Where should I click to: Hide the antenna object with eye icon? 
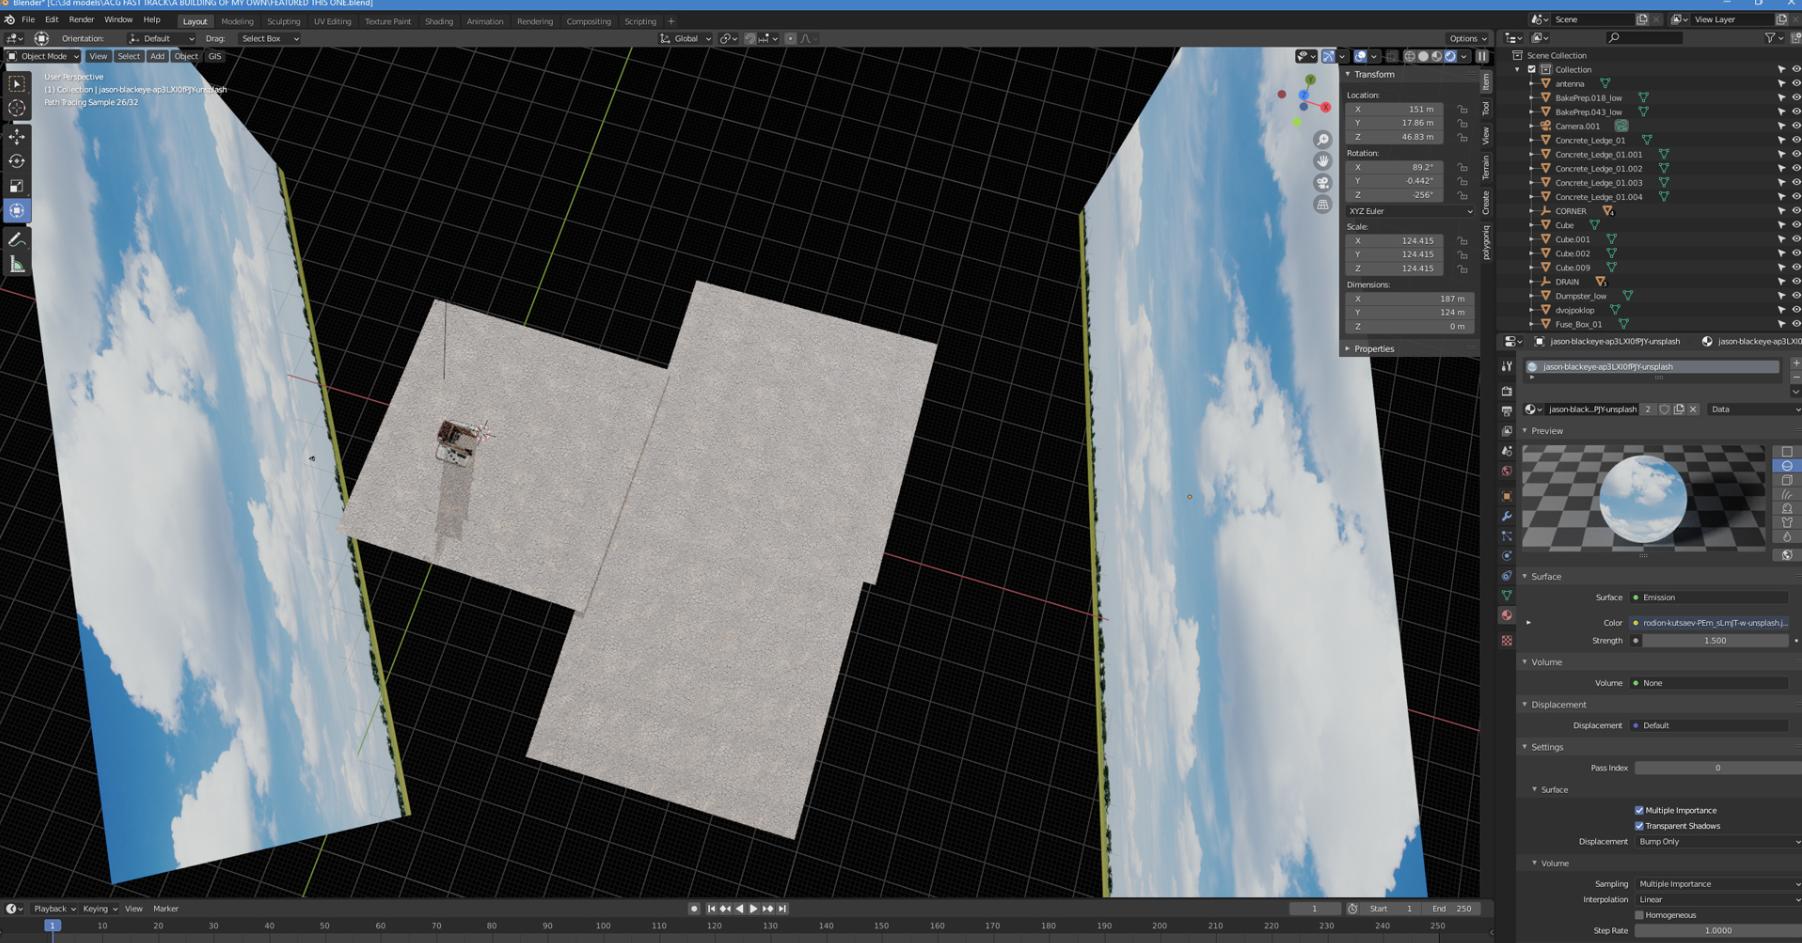click(1795, 84)
